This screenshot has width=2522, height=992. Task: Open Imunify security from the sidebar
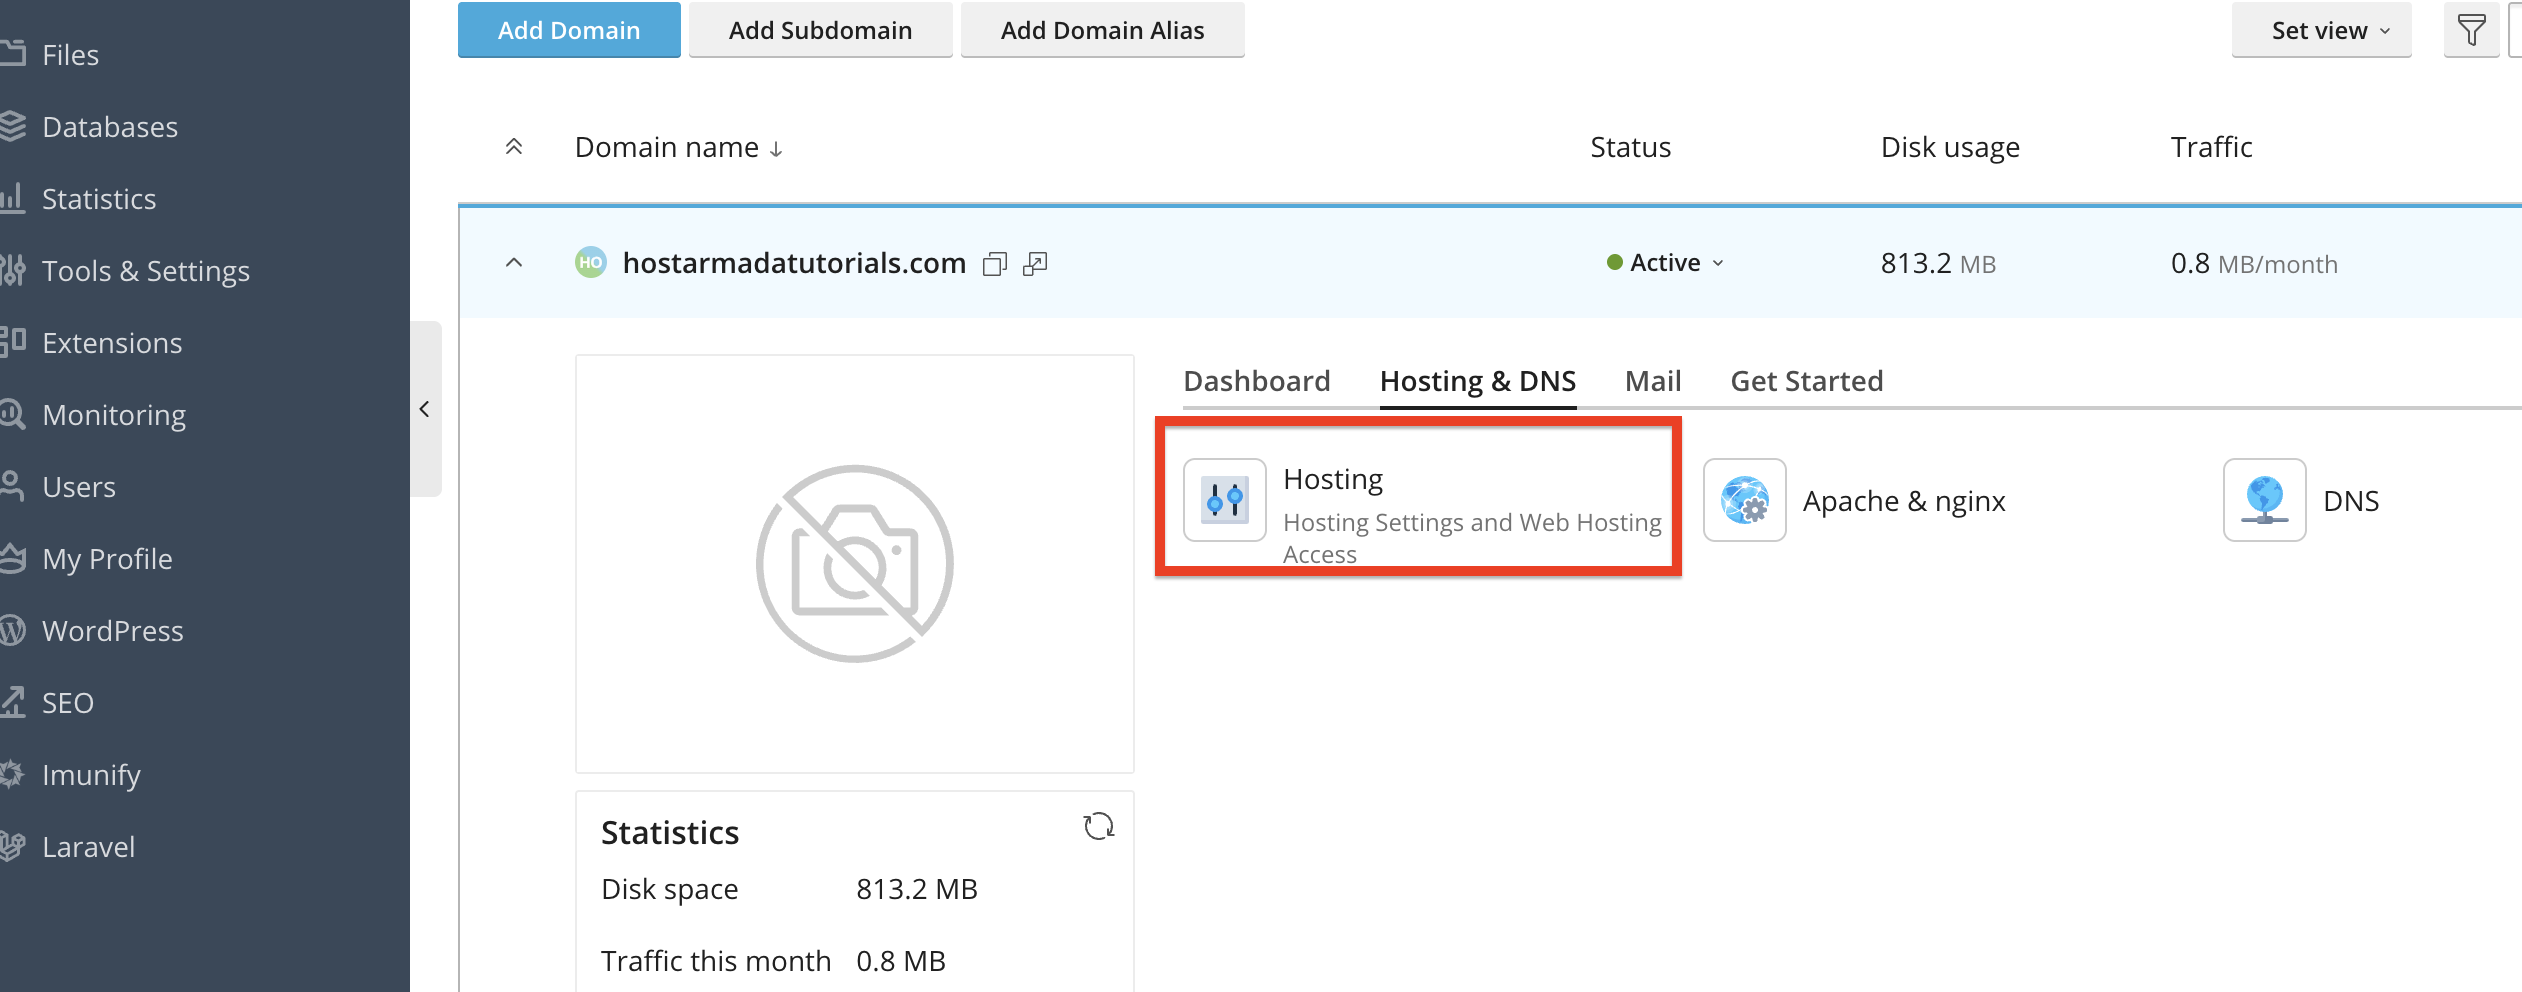point(91,774)
